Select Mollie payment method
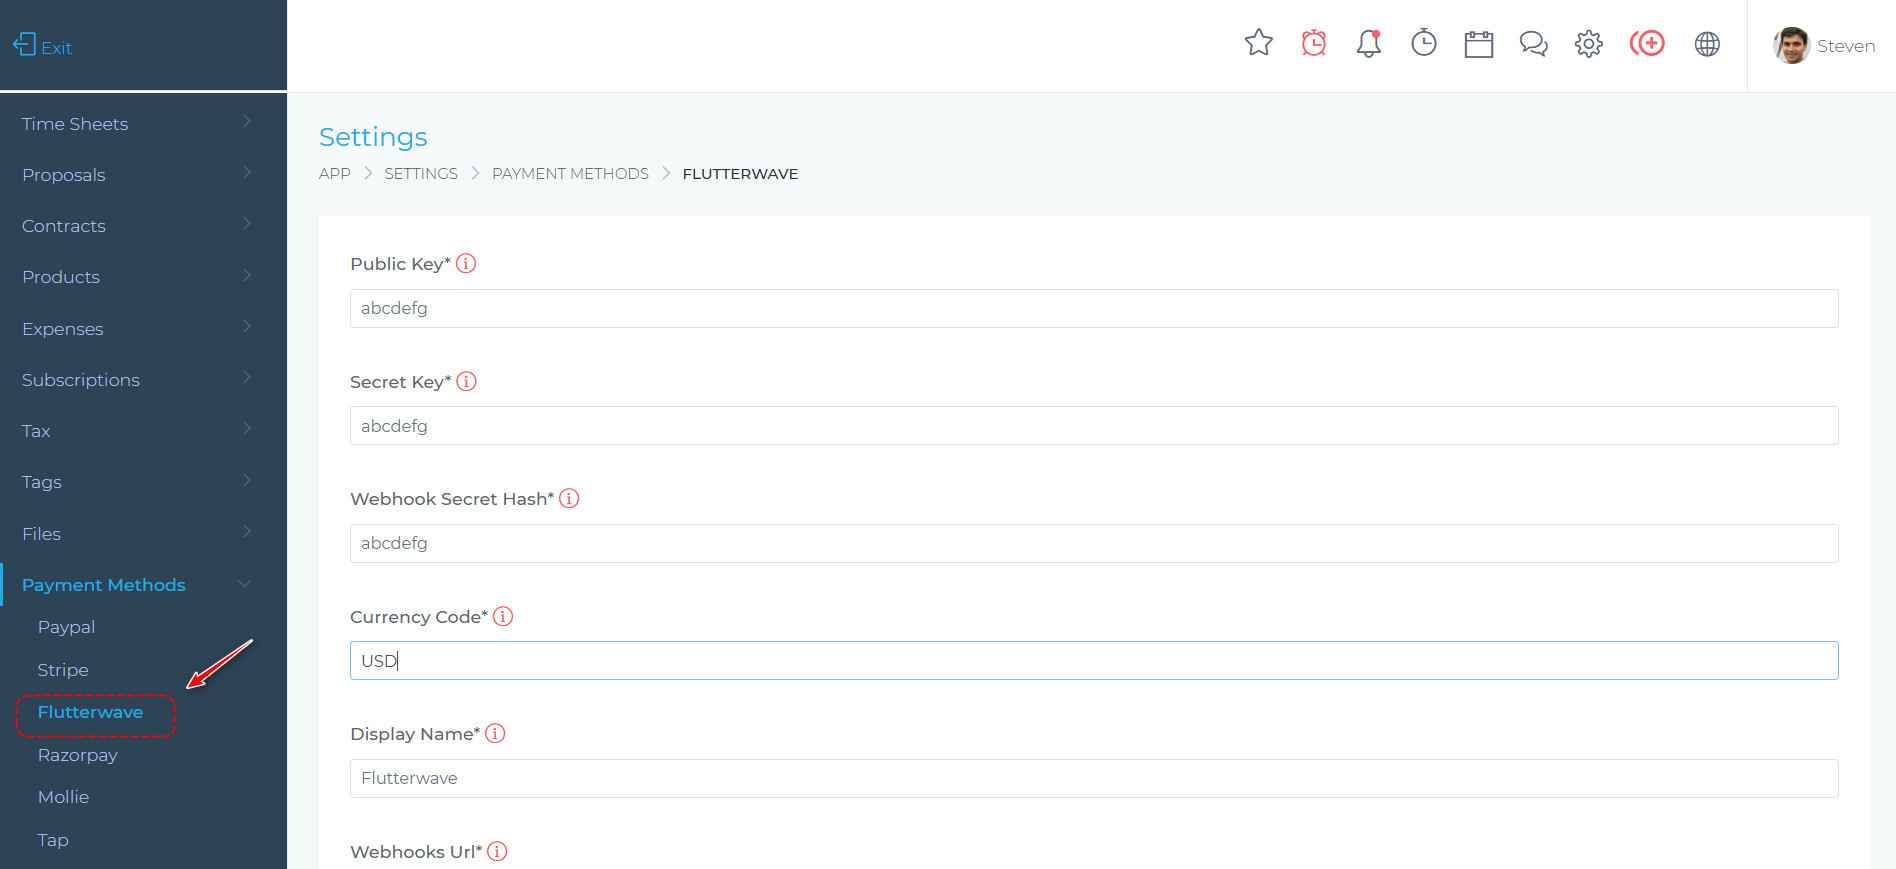The image size is (1896, 869). coord(63,797)
